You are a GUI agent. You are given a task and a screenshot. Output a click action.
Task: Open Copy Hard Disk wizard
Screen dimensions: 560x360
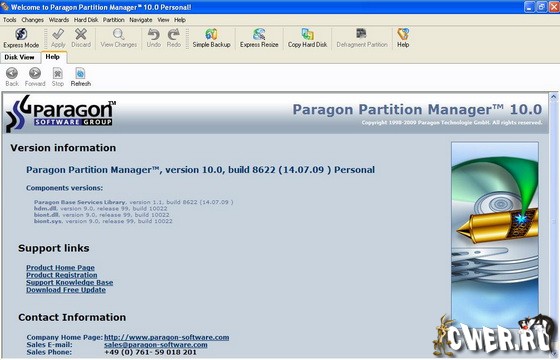tap(308, 38)
